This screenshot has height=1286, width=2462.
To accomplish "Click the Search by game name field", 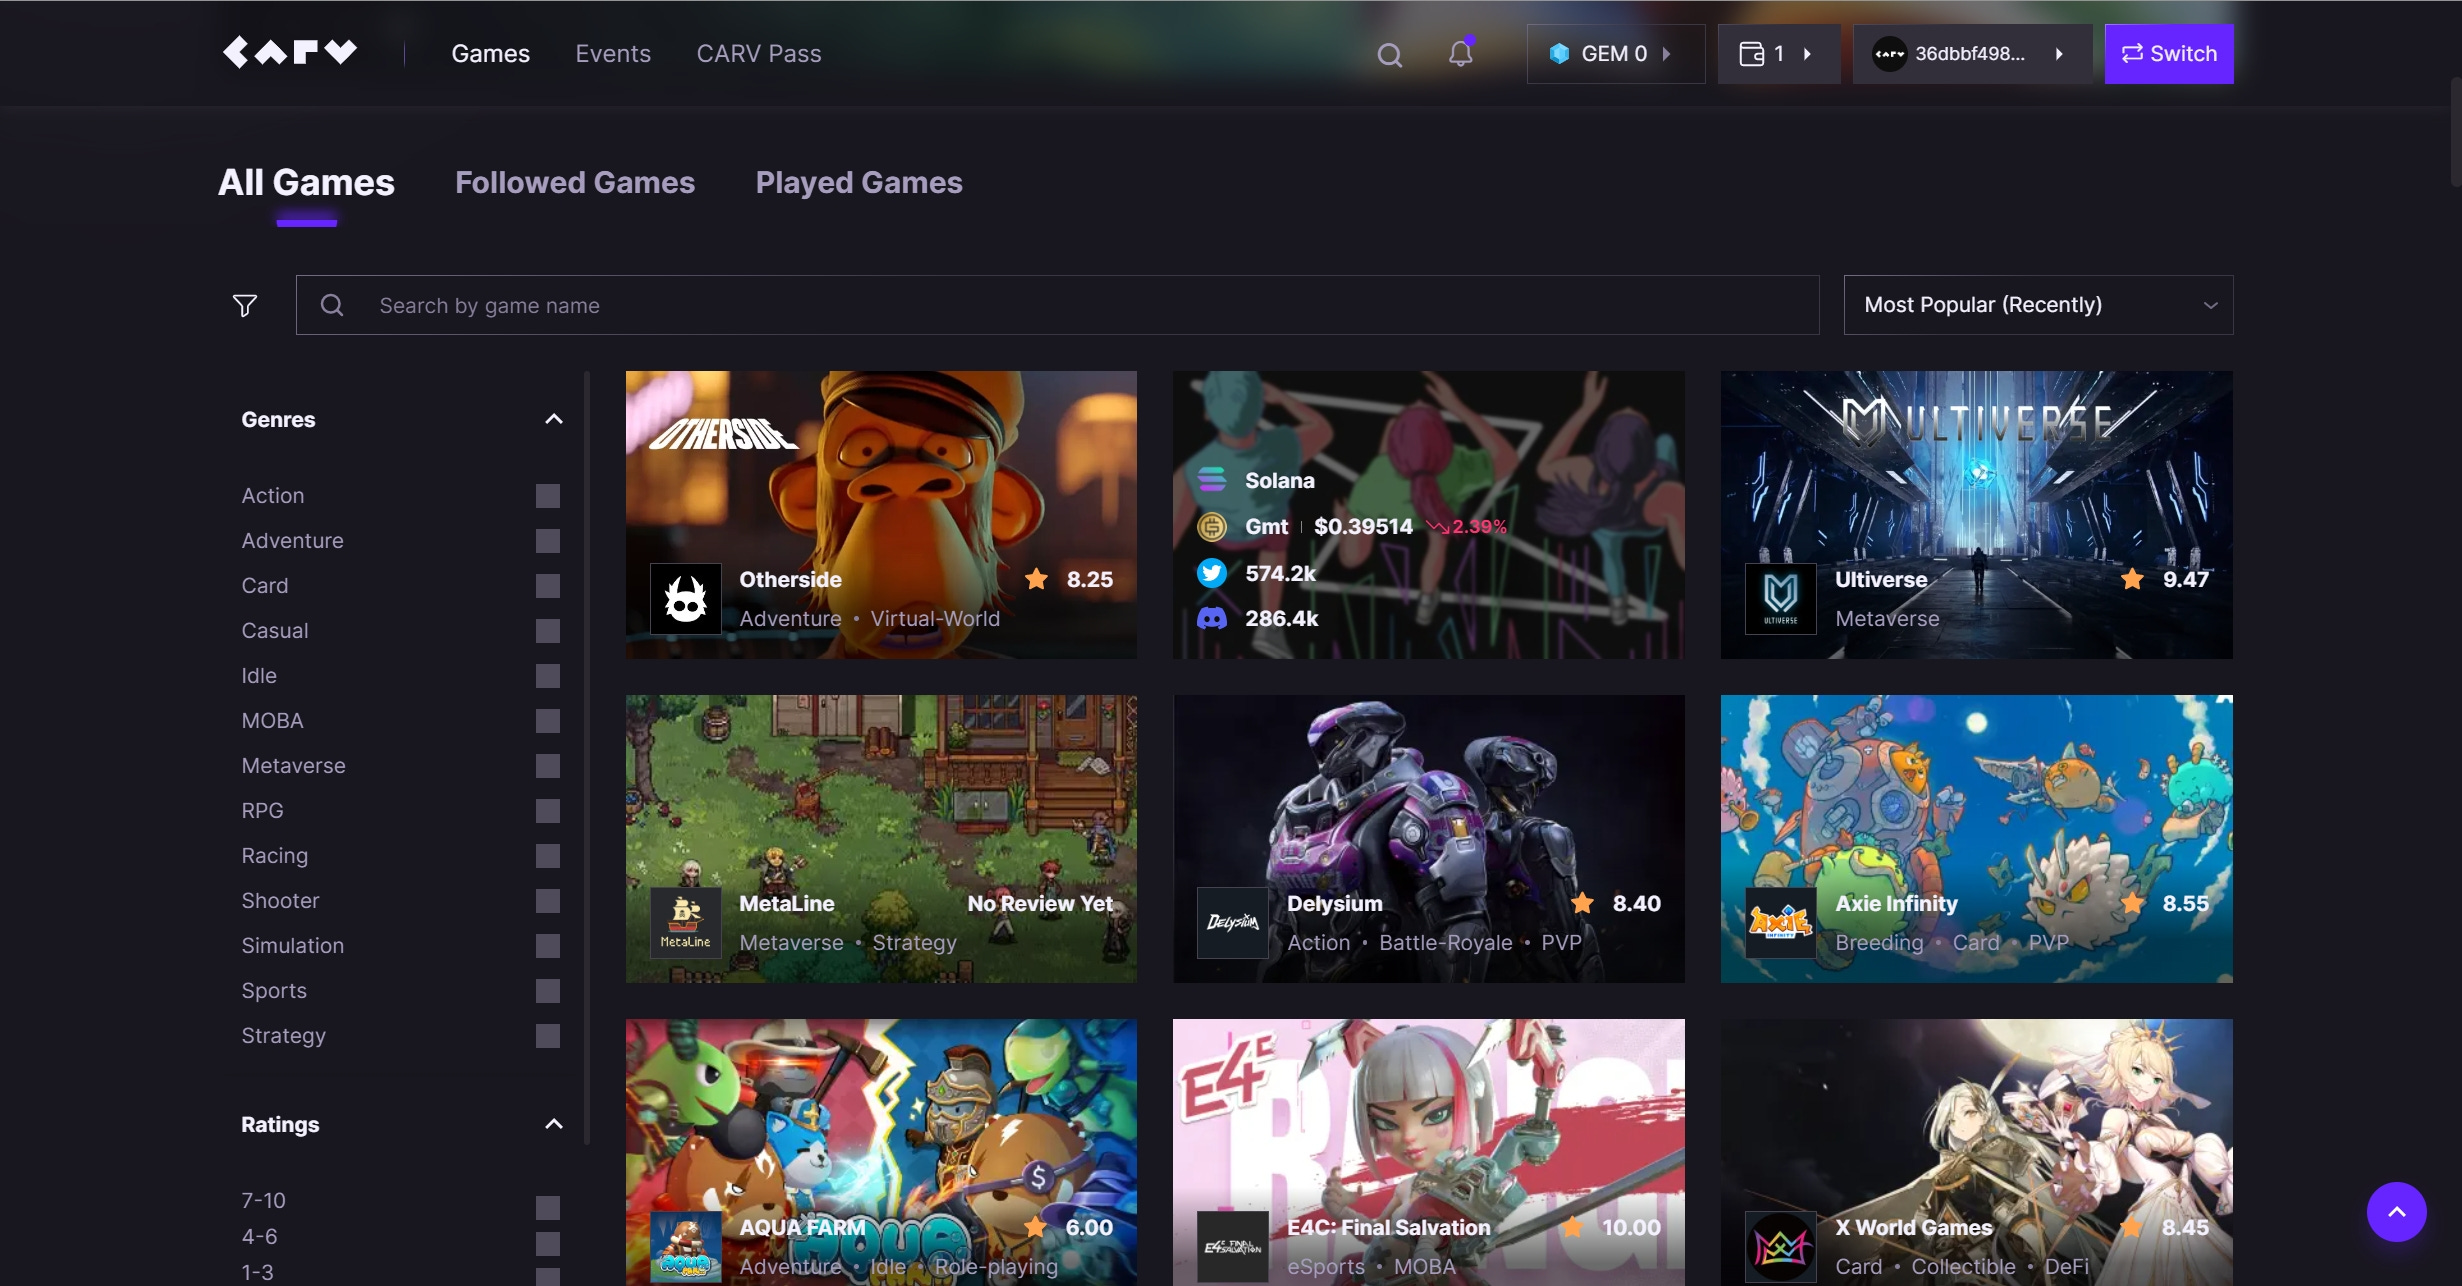I will pyautogui.click(x=1057, y=305).
